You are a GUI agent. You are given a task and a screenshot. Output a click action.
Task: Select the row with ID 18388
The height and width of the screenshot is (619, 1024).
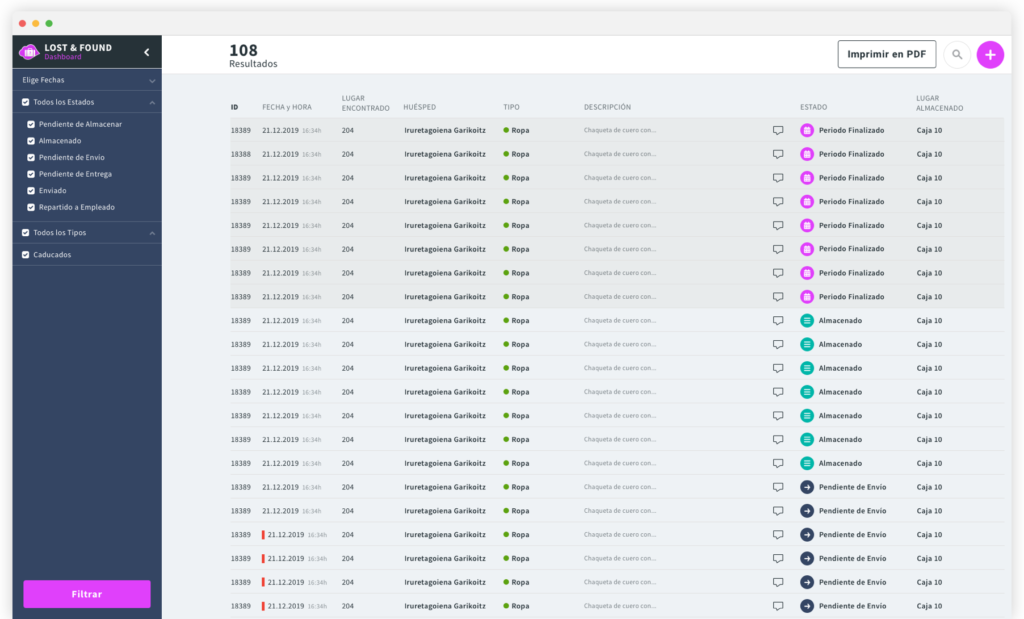(x=241, y=154)
